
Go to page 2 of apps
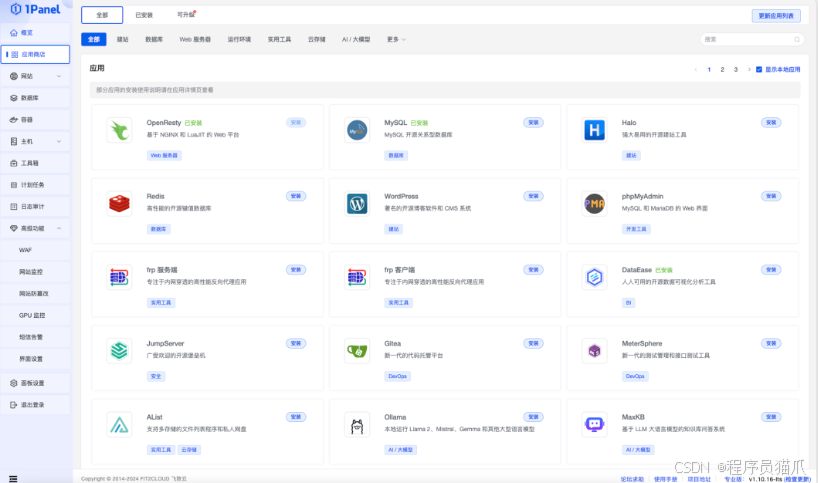pyautogui.click(x=722, y=69)
